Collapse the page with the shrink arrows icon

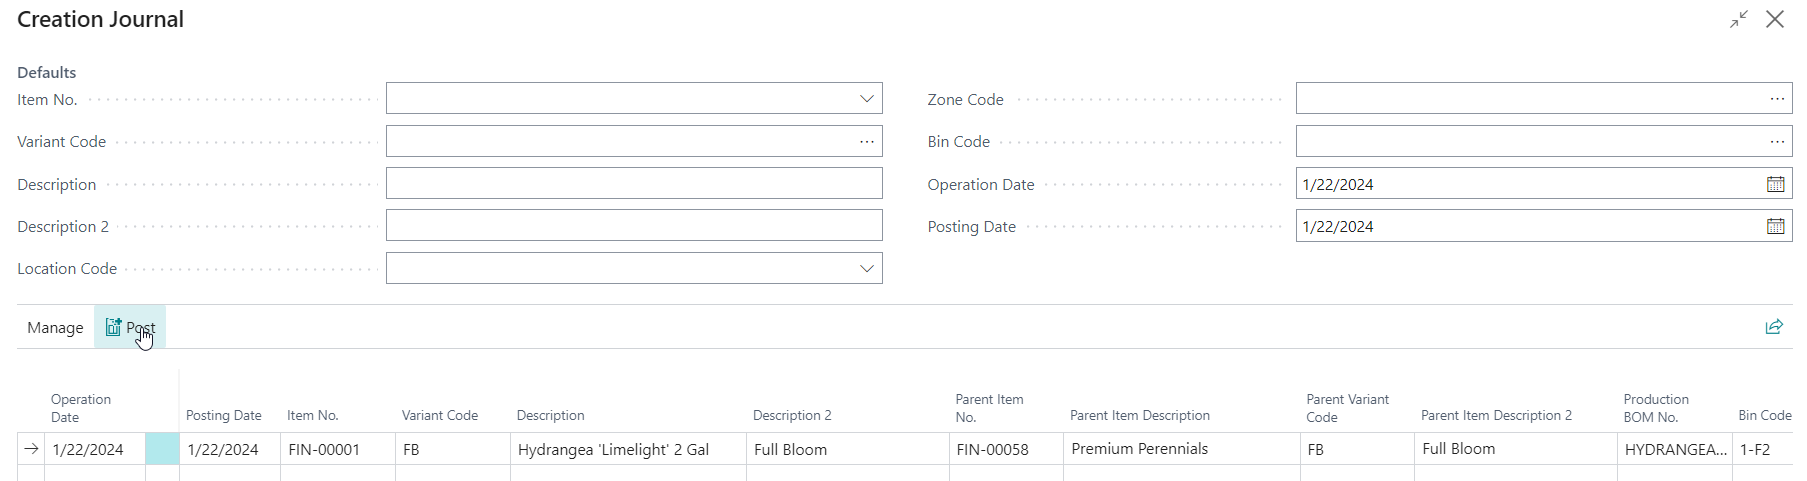[1739, 19]
